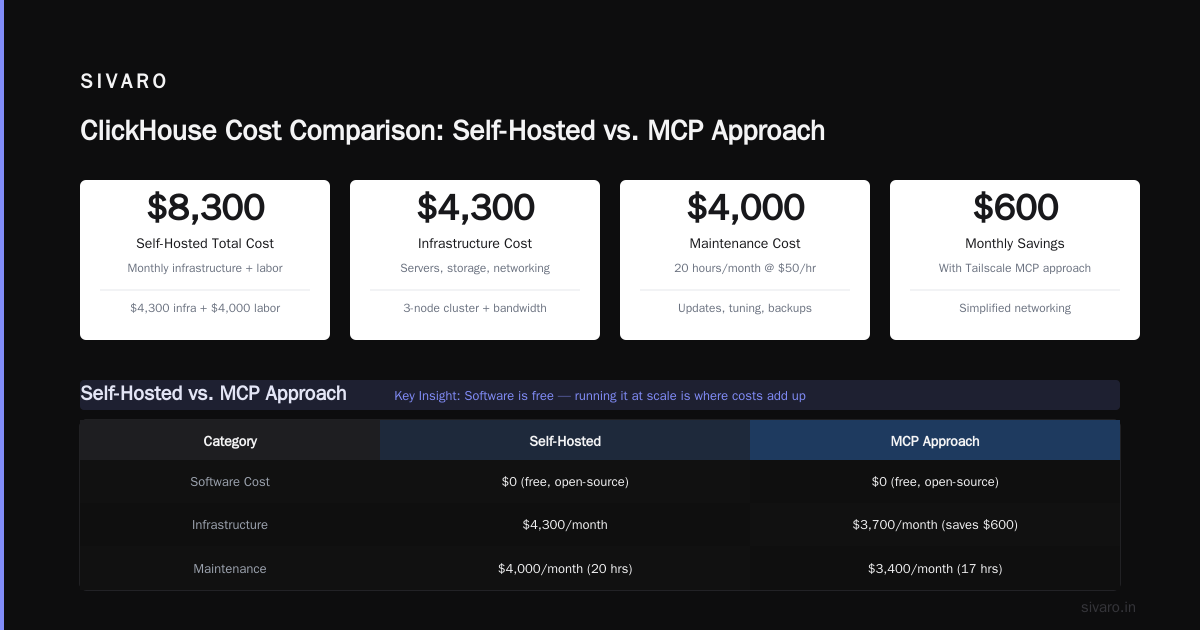Click the Self-Hosted Total Cost label
This screenshot has height=630, width=1200.
(205, 243)
